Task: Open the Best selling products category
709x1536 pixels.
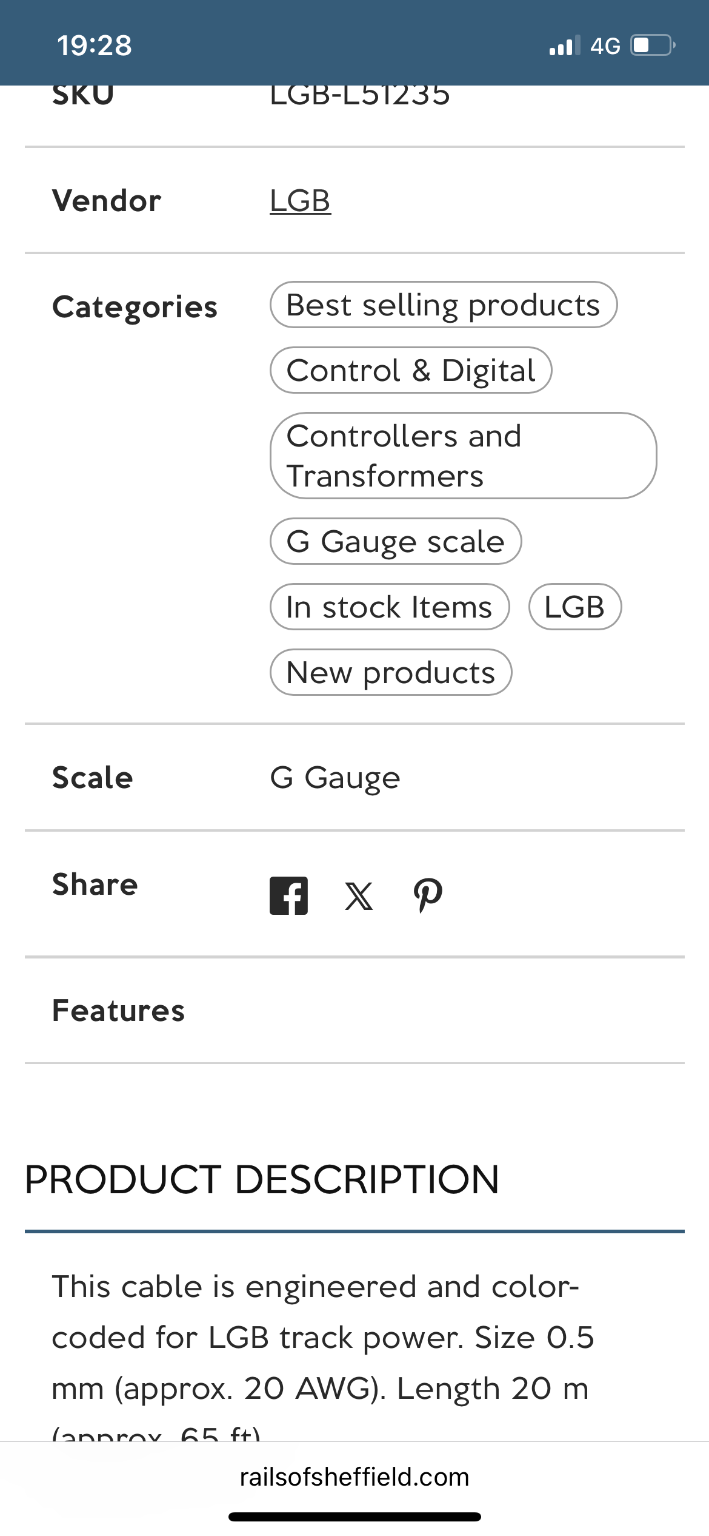Action: (443, 306)
